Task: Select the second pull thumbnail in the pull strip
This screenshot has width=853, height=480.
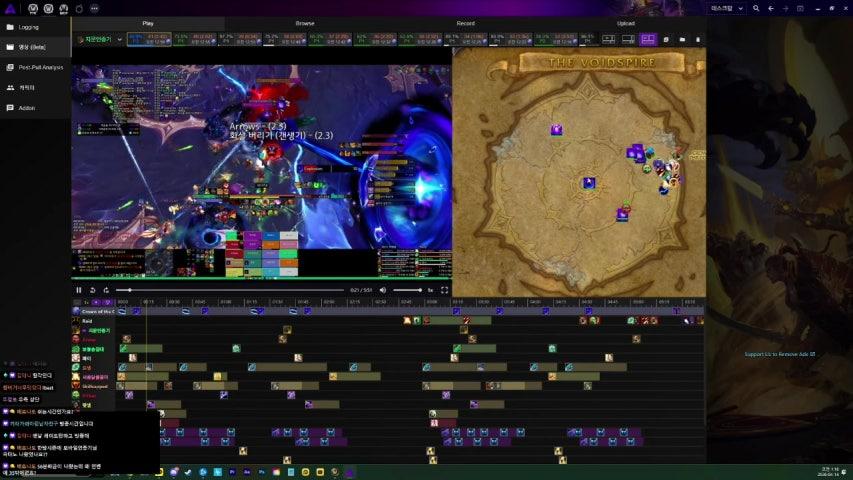Action: pyautogui.click(x=194, y=39)
